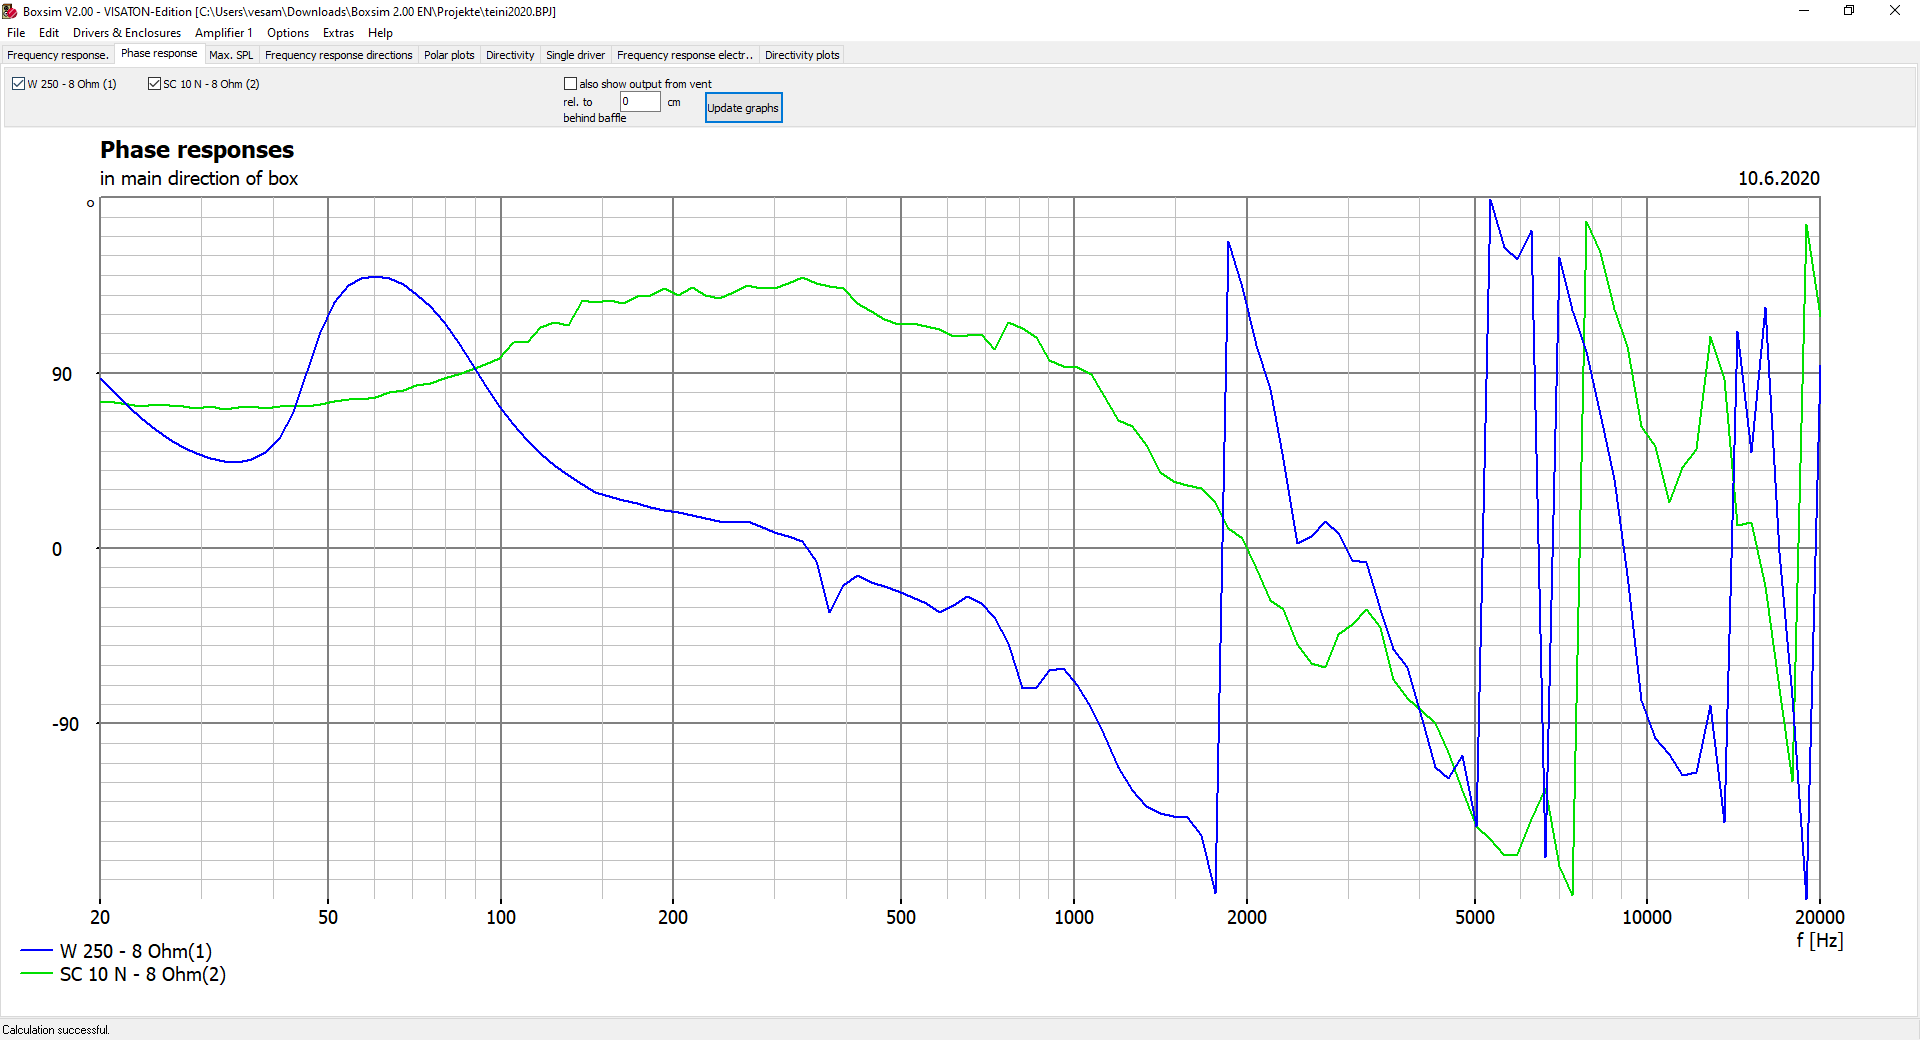Uncheck W 250 - 8 Ohm (1) checkbox
Image resolution: width=1920 pixels, height=1040 pixels.
click(x=19, y=84)
